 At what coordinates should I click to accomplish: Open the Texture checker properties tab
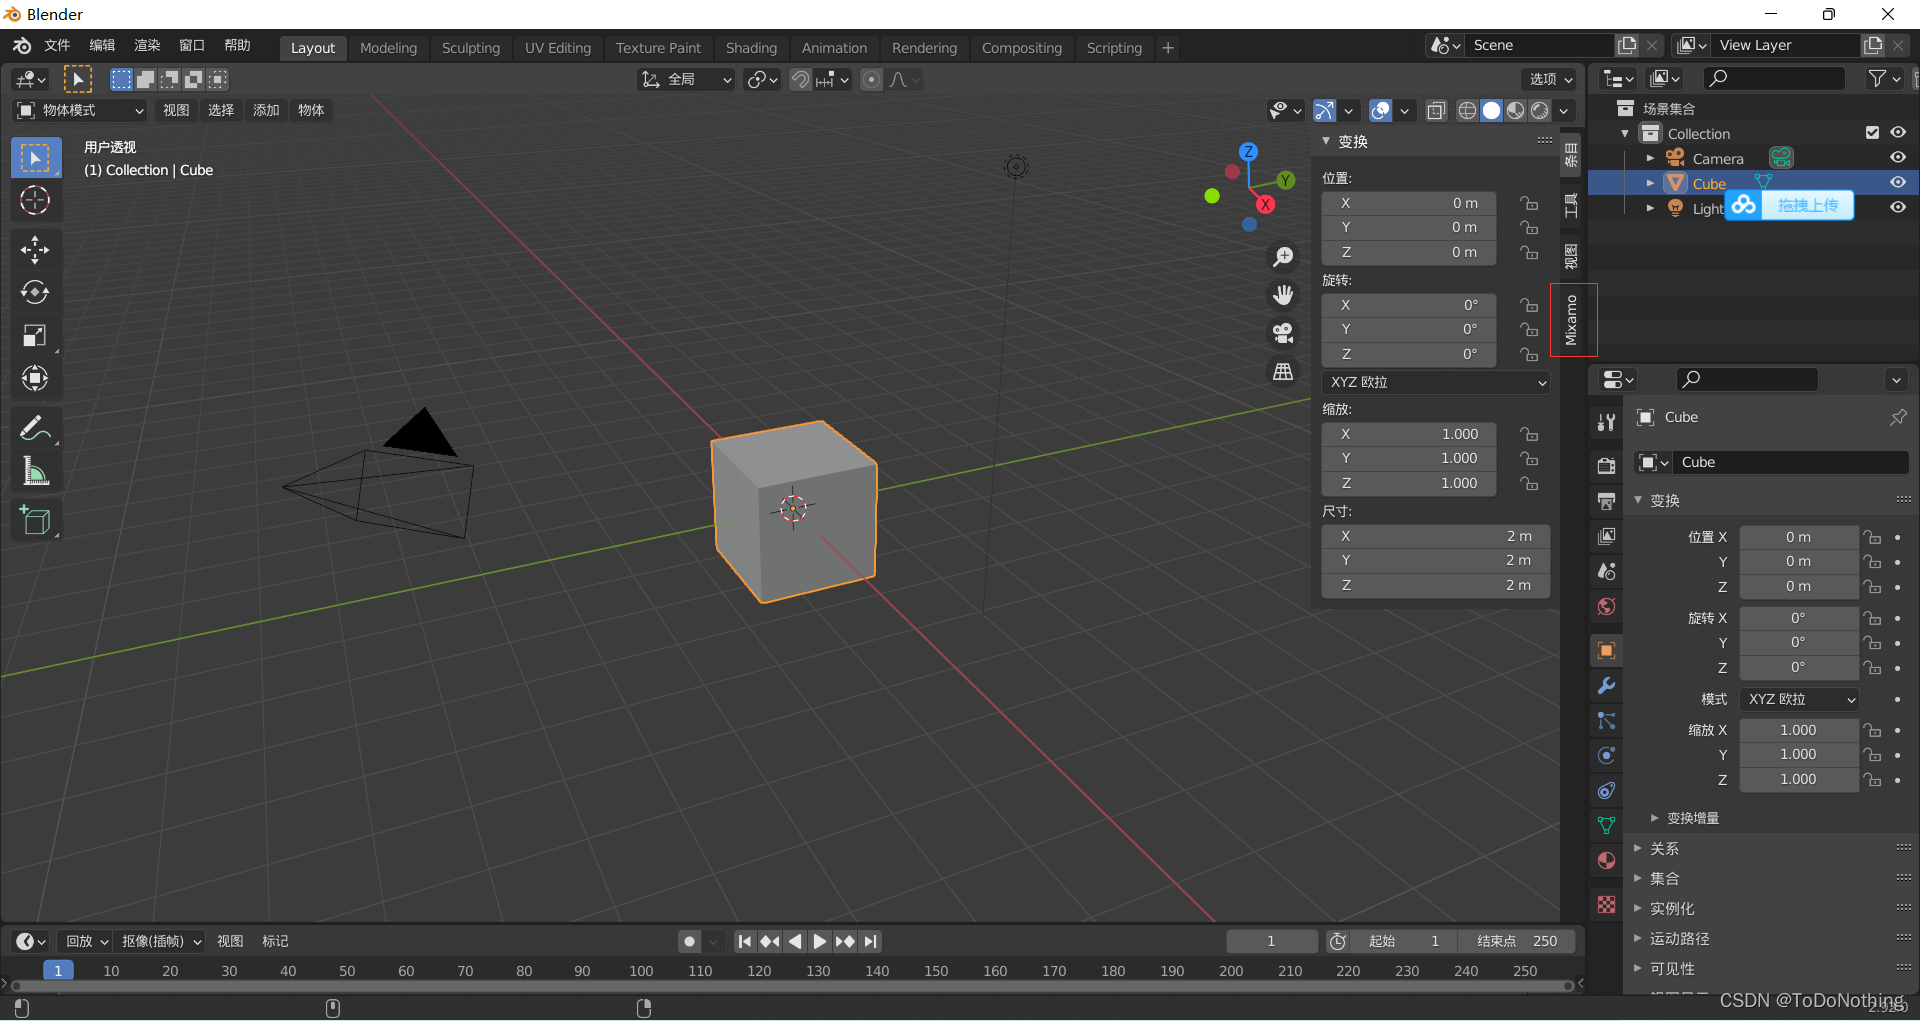tap(1606, 905)
